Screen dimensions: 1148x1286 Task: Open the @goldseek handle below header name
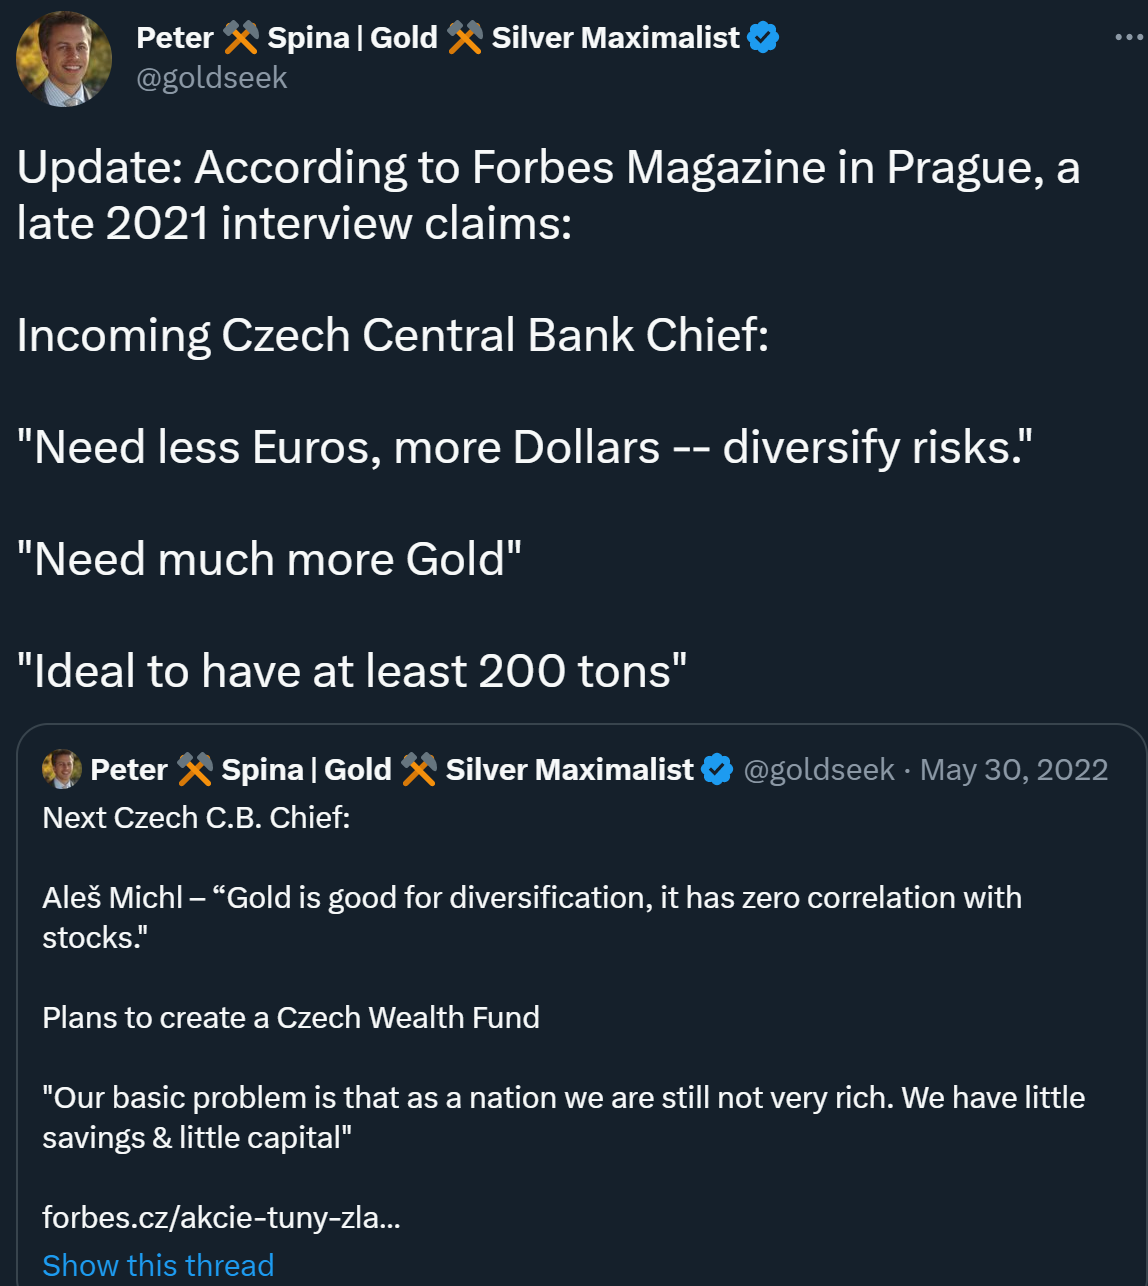(x=211, y=78)
